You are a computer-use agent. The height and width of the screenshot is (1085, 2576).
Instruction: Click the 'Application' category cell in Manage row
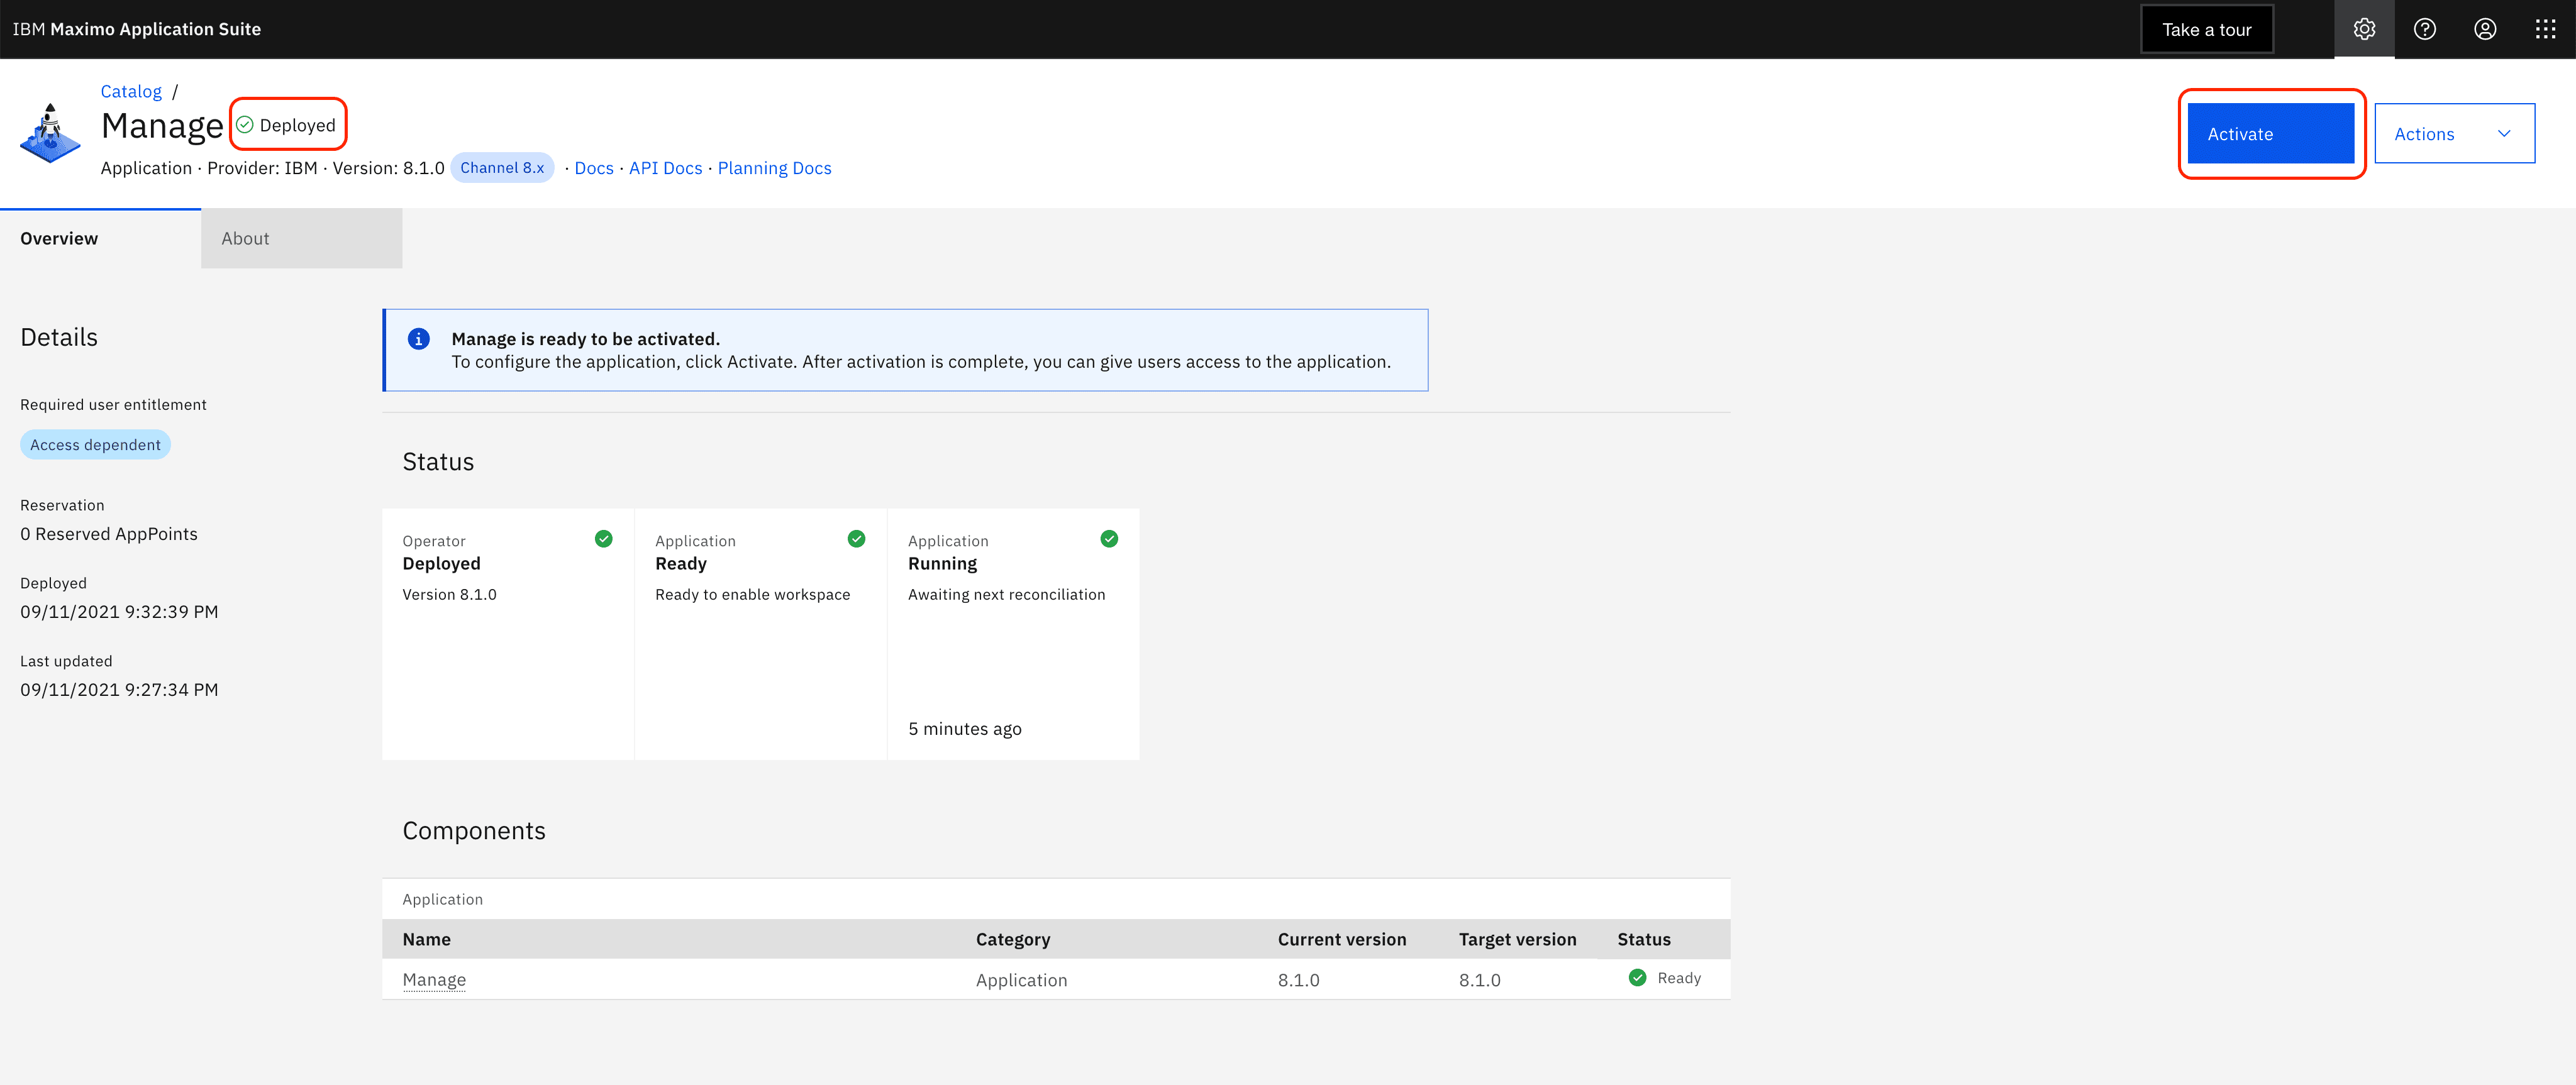[1022, 980]
